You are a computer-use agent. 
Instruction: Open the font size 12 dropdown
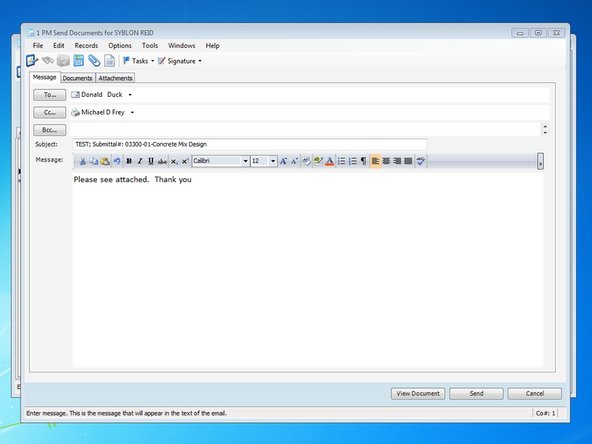click(x=273, y=161)
